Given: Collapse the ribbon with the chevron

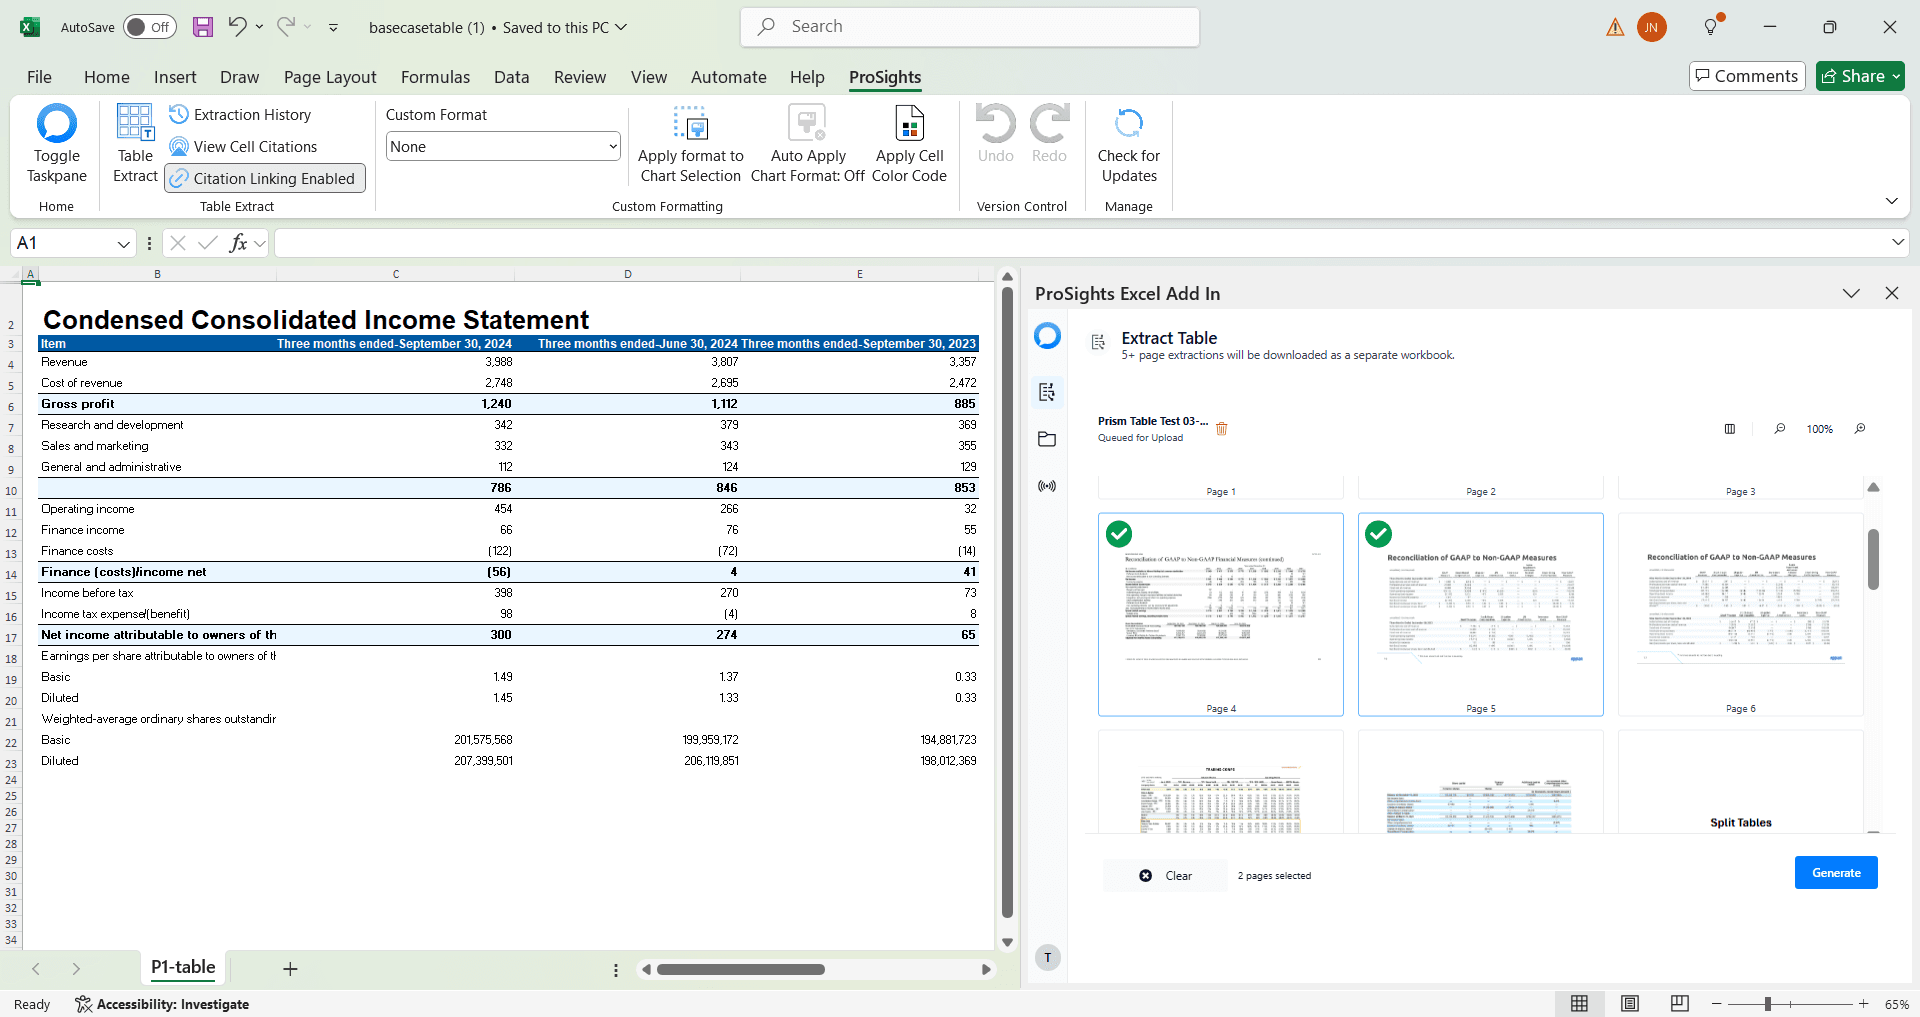Looking at the screenshot, I should pos(1891,201).
